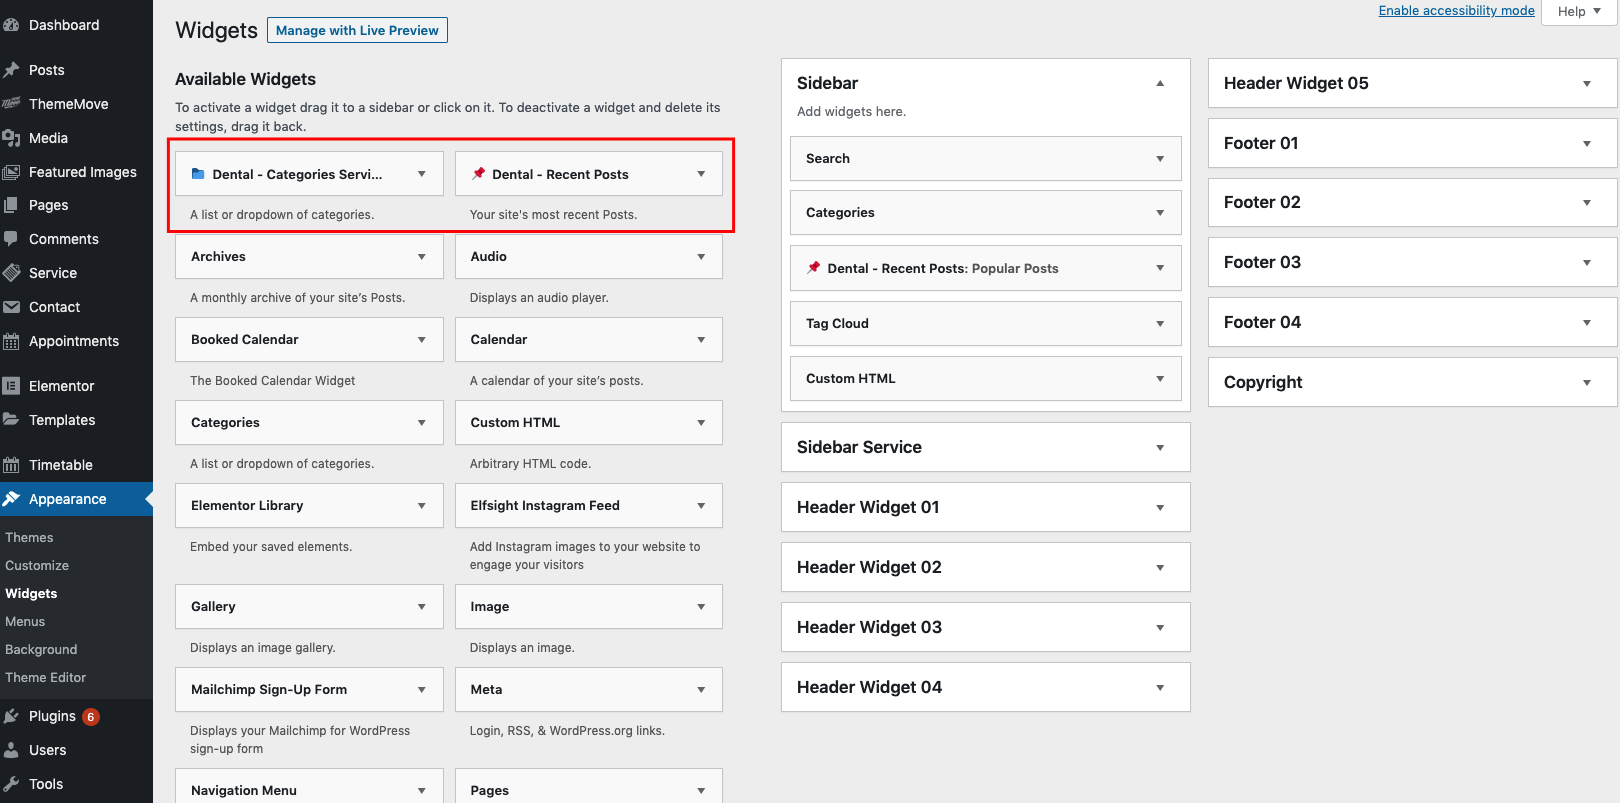Open the Appointments menu link
Viewport: 1620px width, 803px height.
coord(74,341)
